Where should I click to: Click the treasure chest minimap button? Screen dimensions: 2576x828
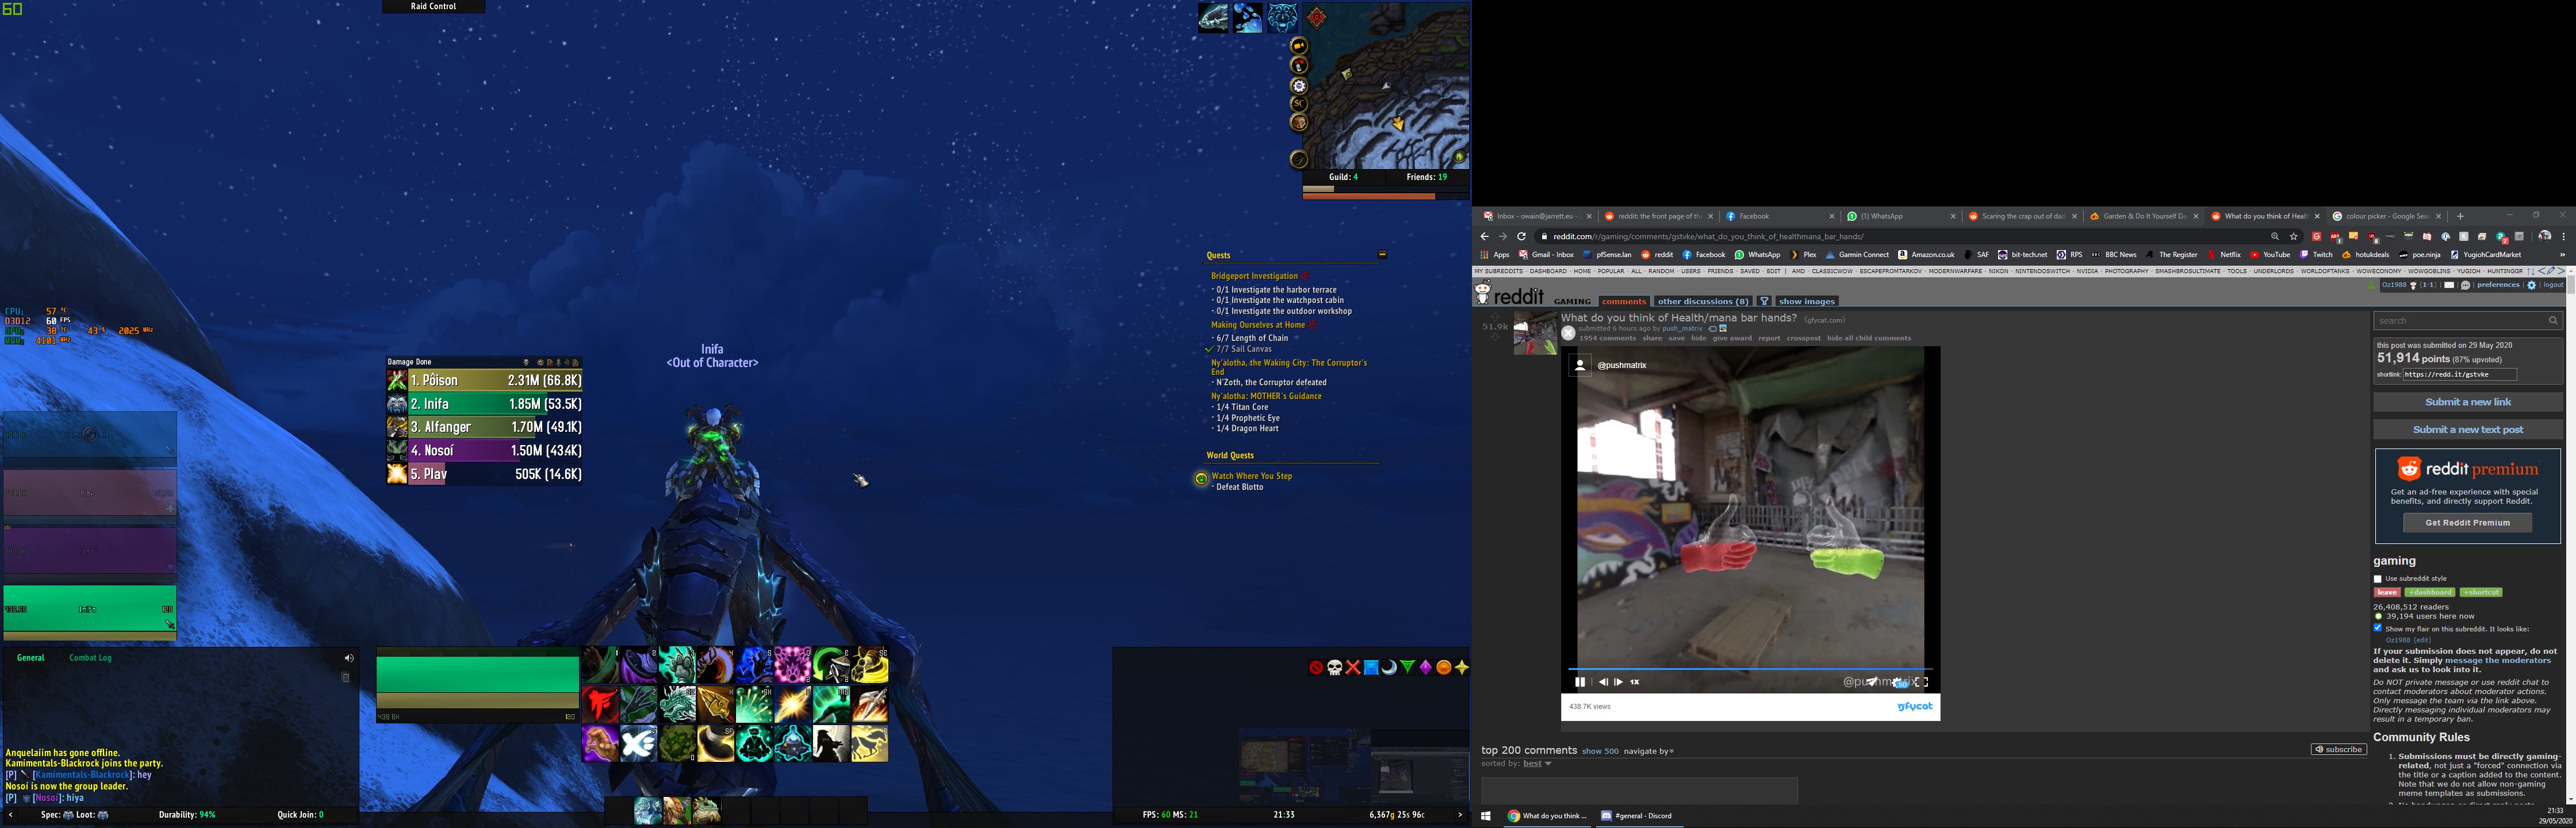(1299, 122)
